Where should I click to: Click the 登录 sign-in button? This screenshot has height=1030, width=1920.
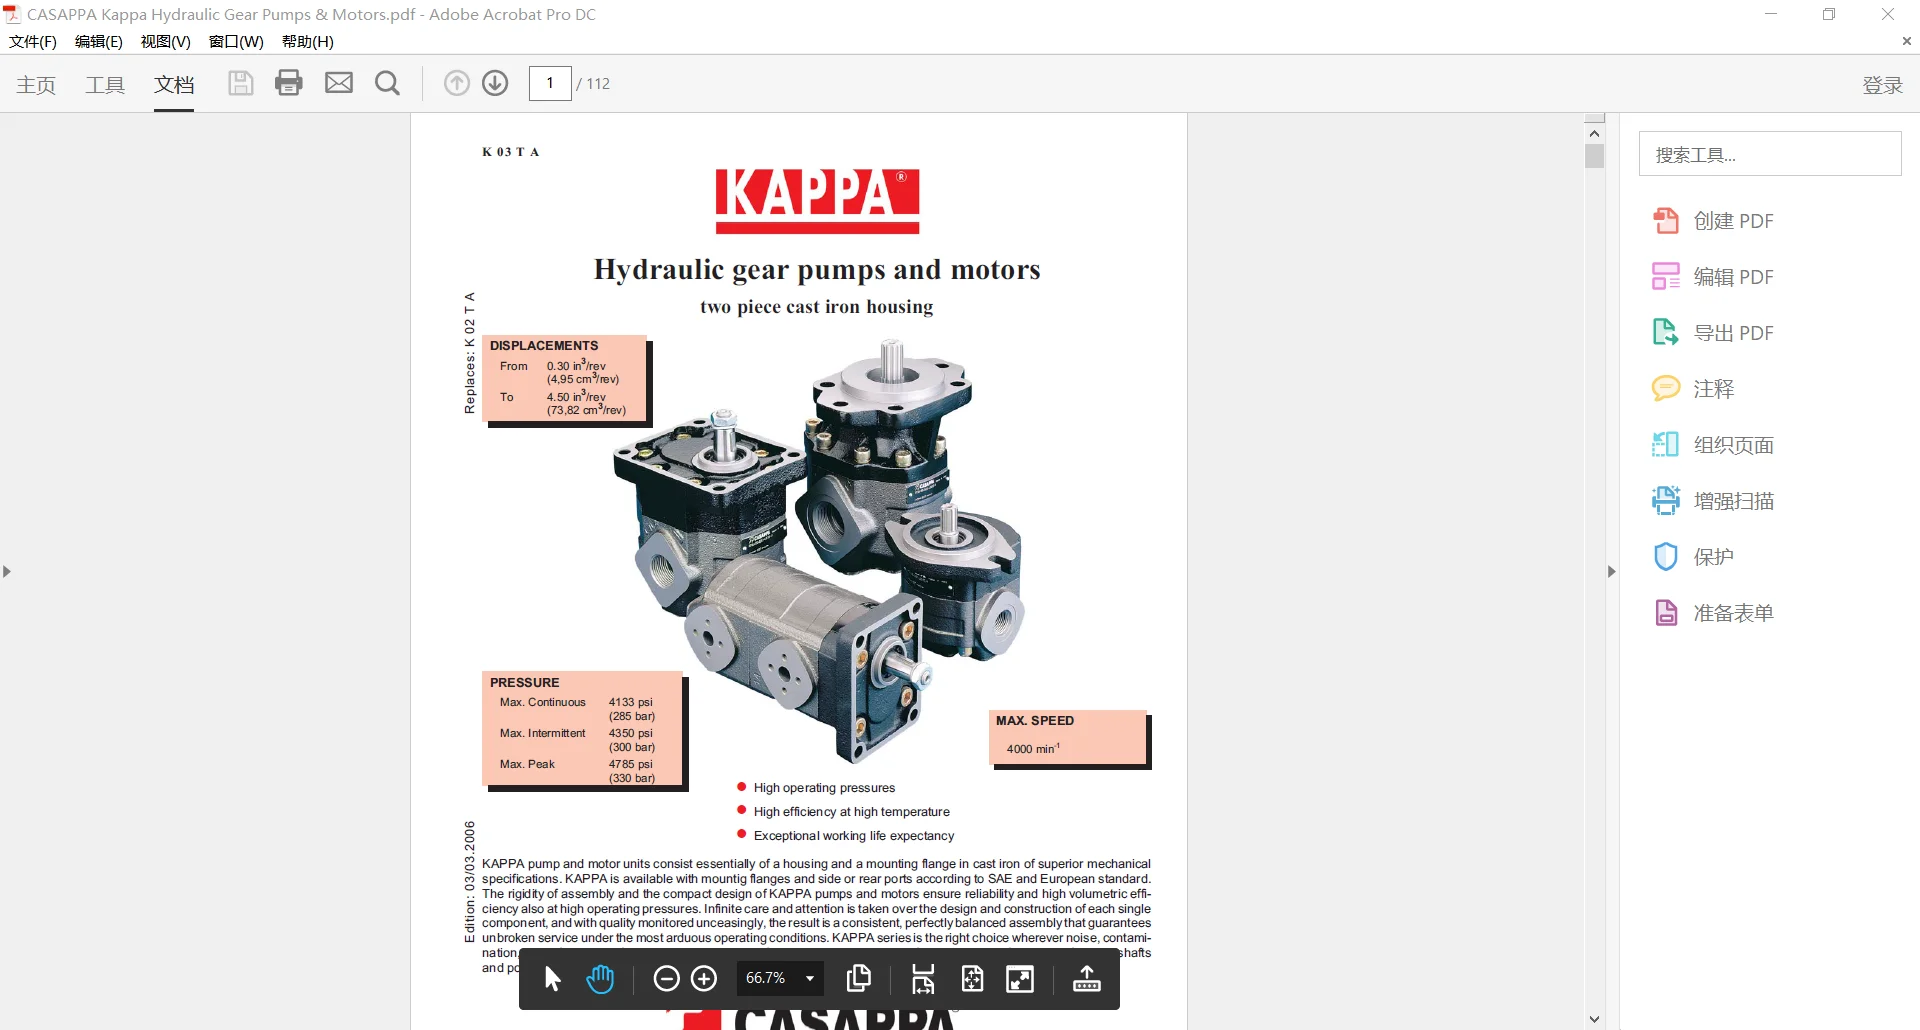[1882, 85]
